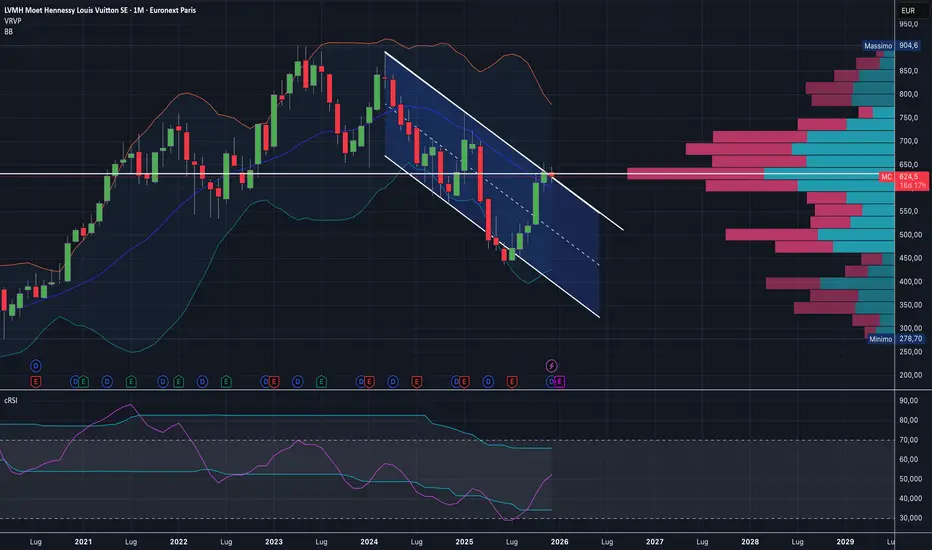Select the red MC 624,5 current price label
Image resolution: width=932 pixels, height=550 pixels.
coord(903,181)
